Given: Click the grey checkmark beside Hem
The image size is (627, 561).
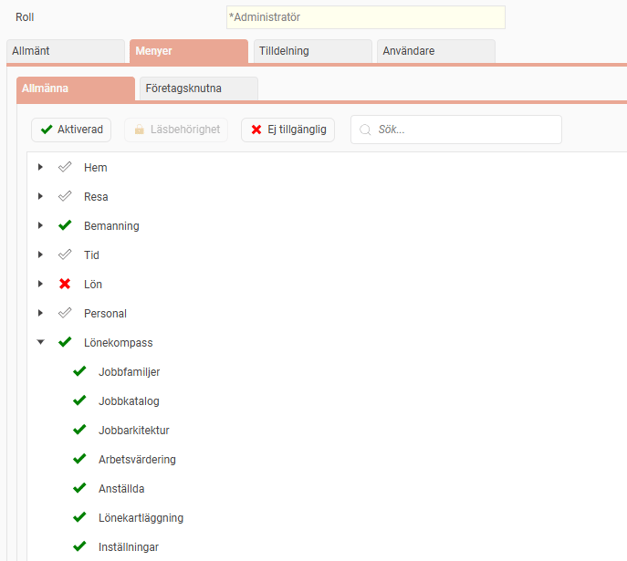Looking at the screenshot, I should tap(65, 167).
